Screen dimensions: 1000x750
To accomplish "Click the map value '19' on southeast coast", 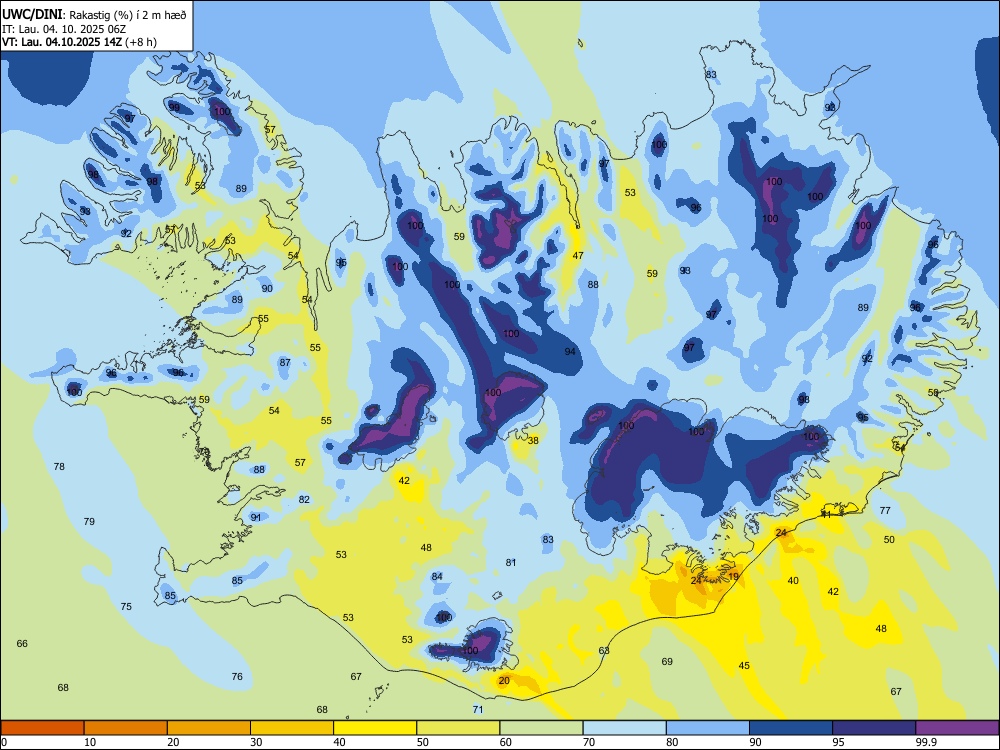I will [733, 577].
